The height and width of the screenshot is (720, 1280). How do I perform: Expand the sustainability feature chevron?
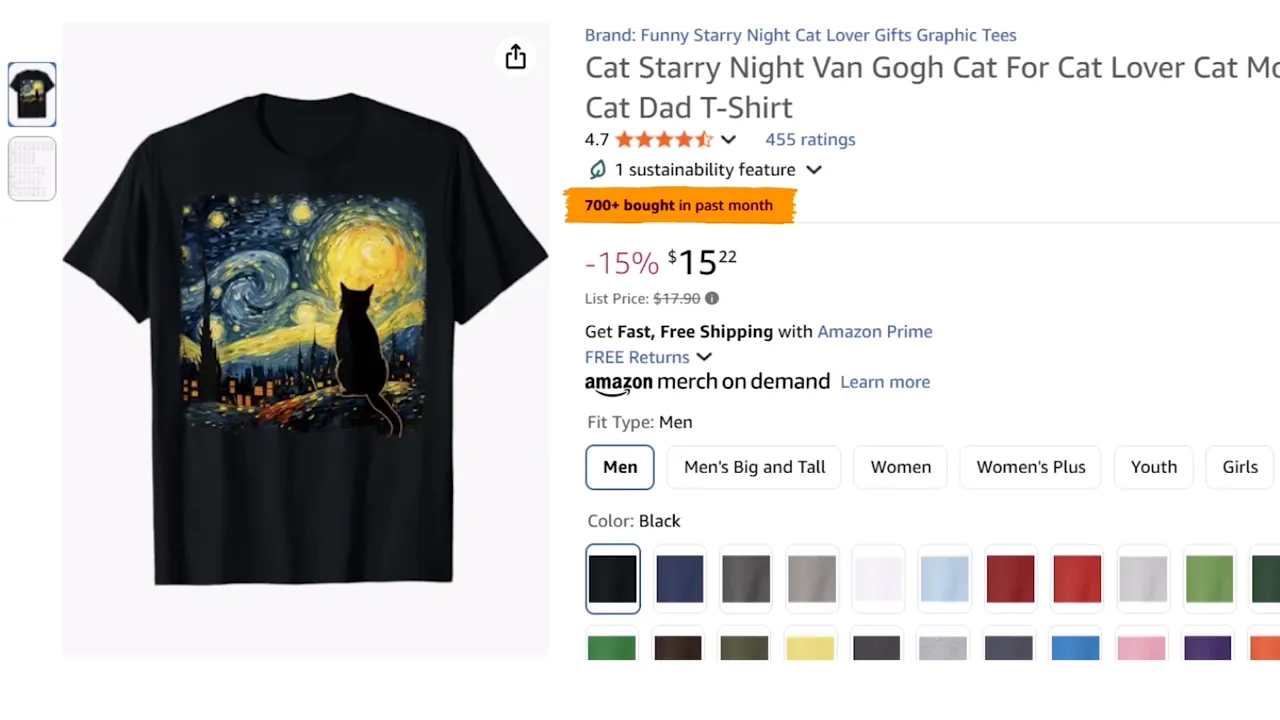[x=814, y=170]
